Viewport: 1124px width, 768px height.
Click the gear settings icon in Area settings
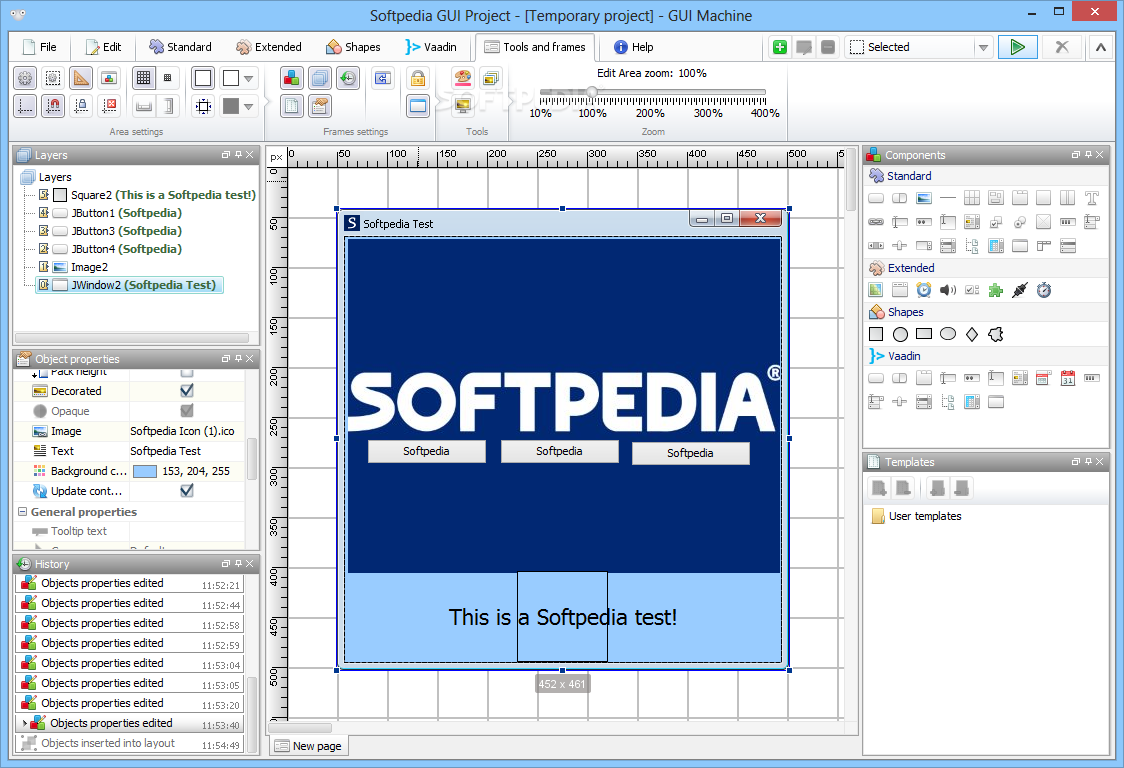point(25,77)
